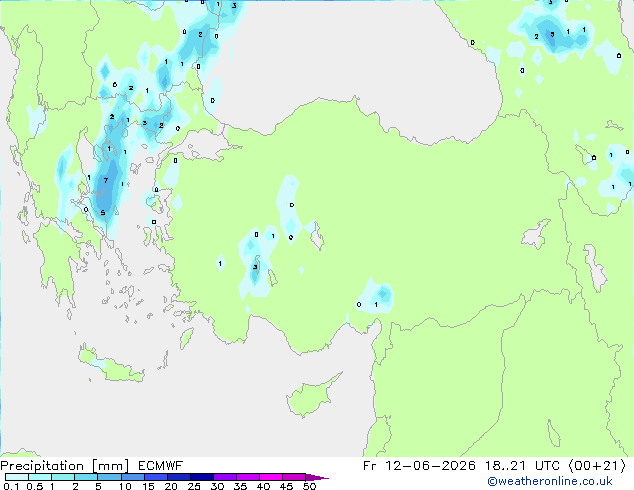634x490 pixels.
Task: Click the '10' legend label
Action: click(x=125, y=486)
